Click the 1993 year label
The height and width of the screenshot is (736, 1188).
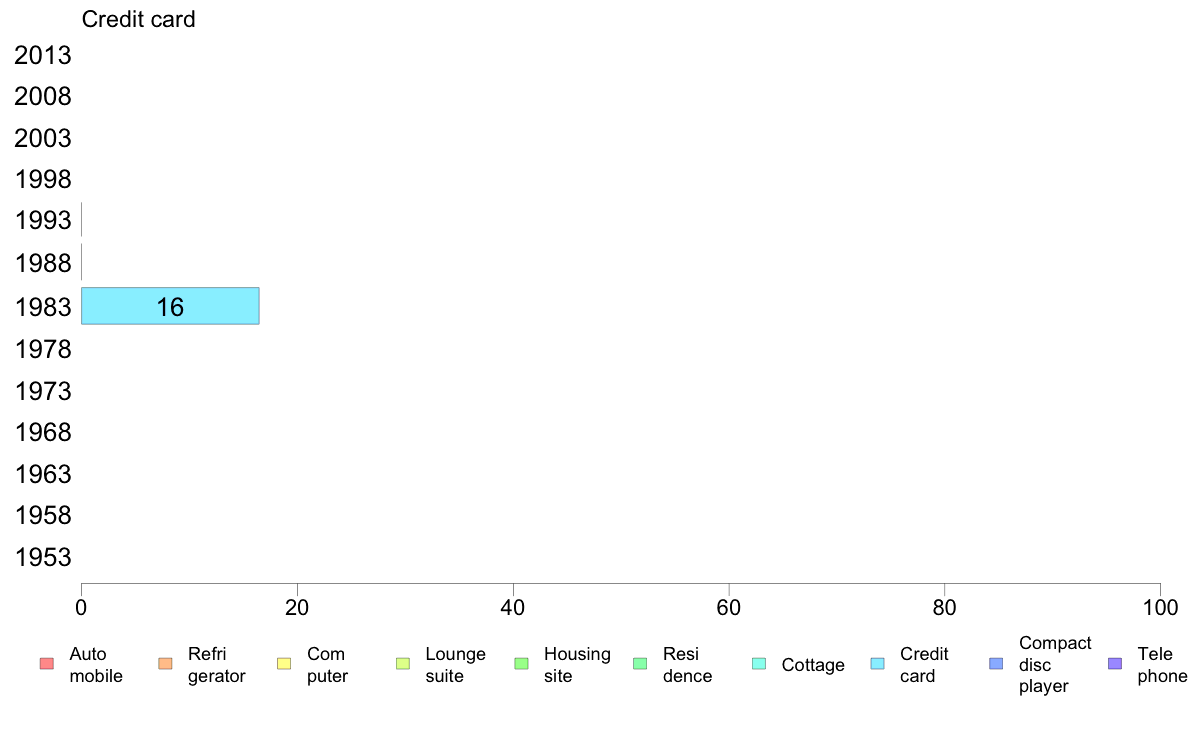43,221
